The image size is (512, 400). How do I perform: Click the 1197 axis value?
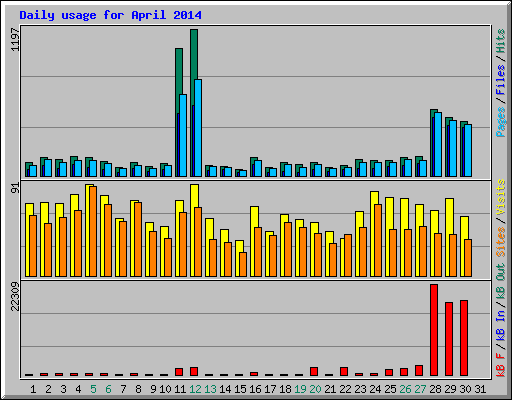15,40
